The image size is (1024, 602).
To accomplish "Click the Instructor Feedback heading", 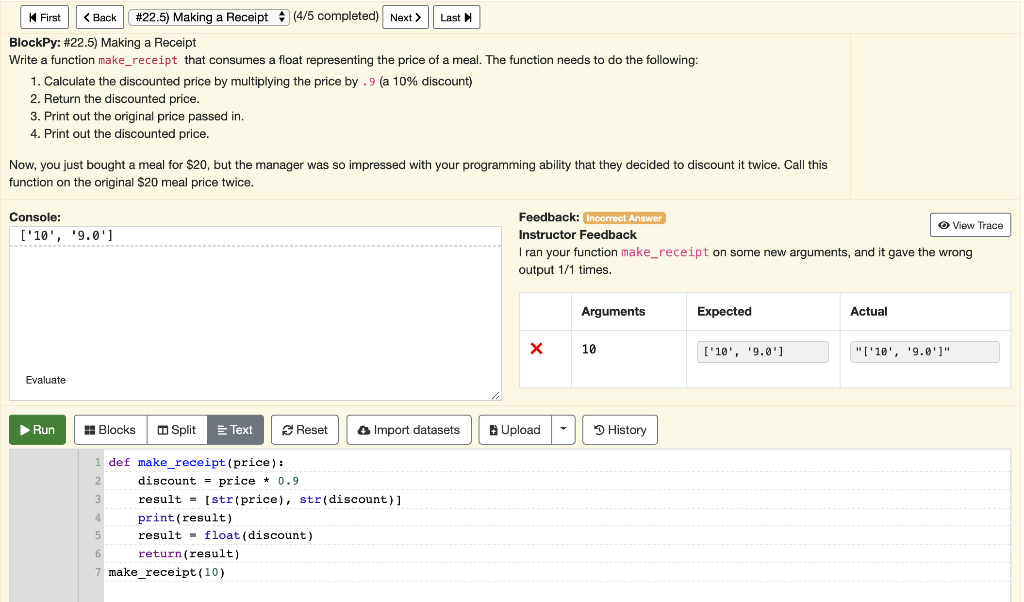I will 577,234.
